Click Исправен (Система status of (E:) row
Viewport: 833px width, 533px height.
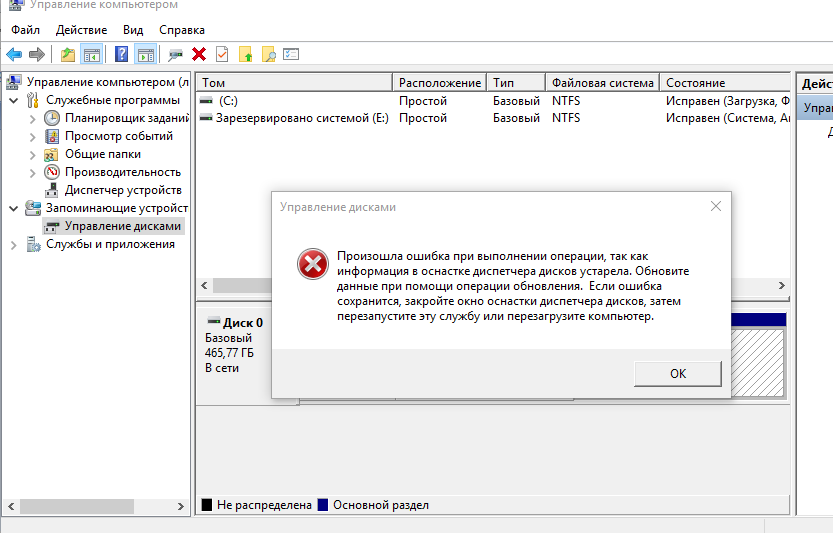pyautogui.click(x=728, y=118)
